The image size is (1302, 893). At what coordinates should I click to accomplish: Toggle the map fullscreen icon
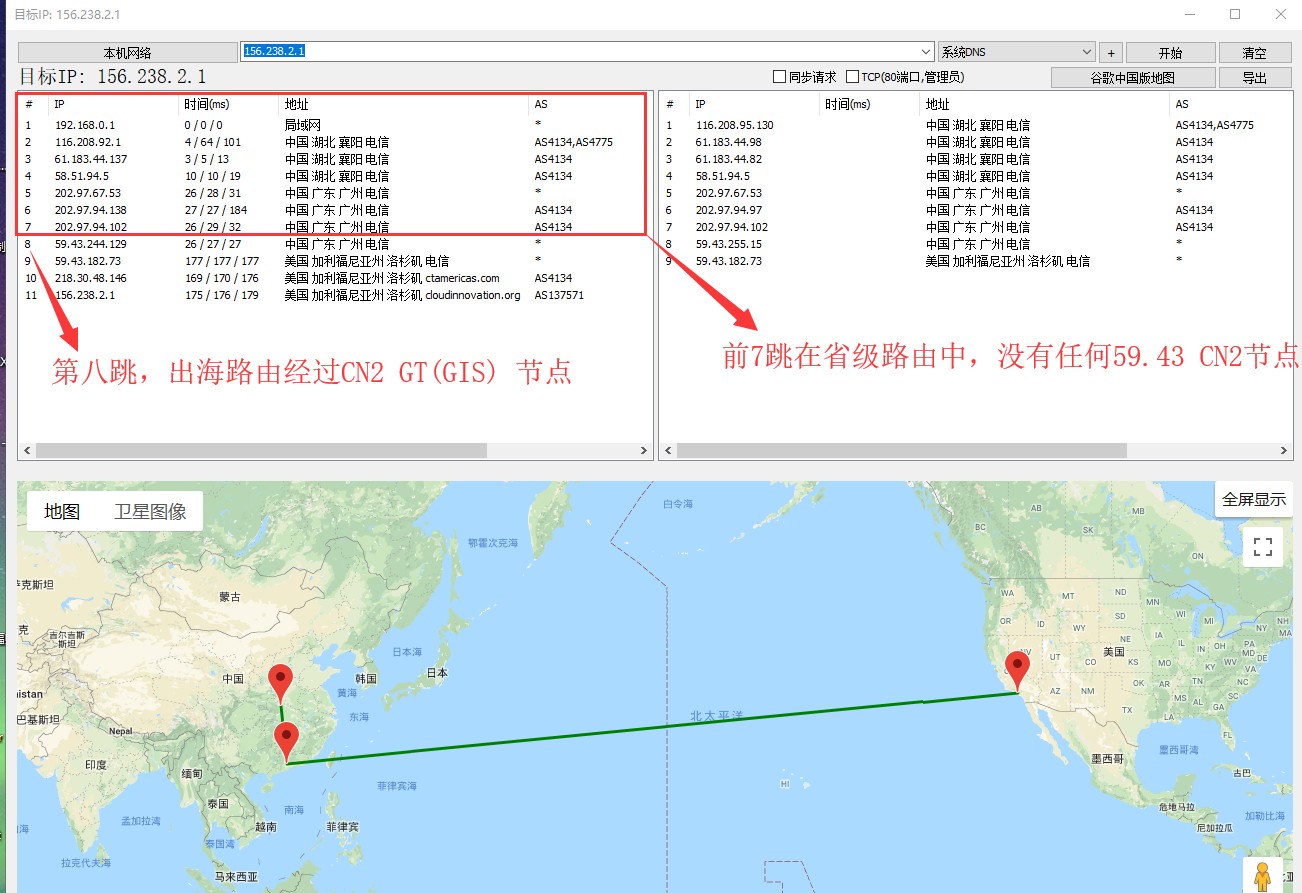pyautogui.click(x=1263, y=547)
